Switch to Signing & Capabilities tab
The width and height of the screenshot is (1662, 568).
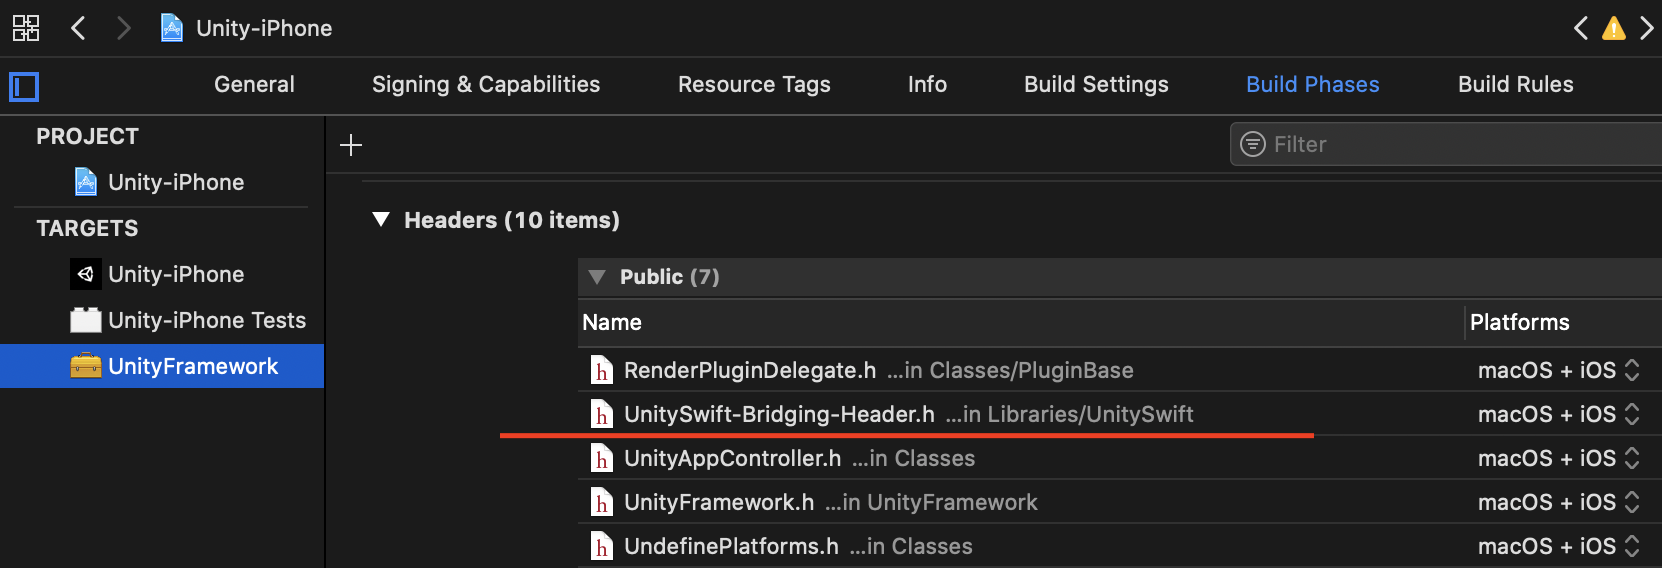(486, 85)
